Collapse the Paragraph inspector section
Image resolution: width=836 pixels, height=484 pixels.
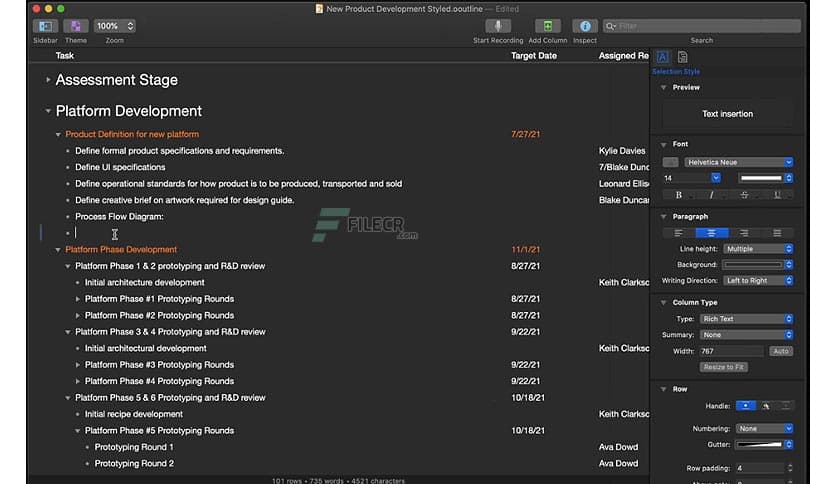663,217
